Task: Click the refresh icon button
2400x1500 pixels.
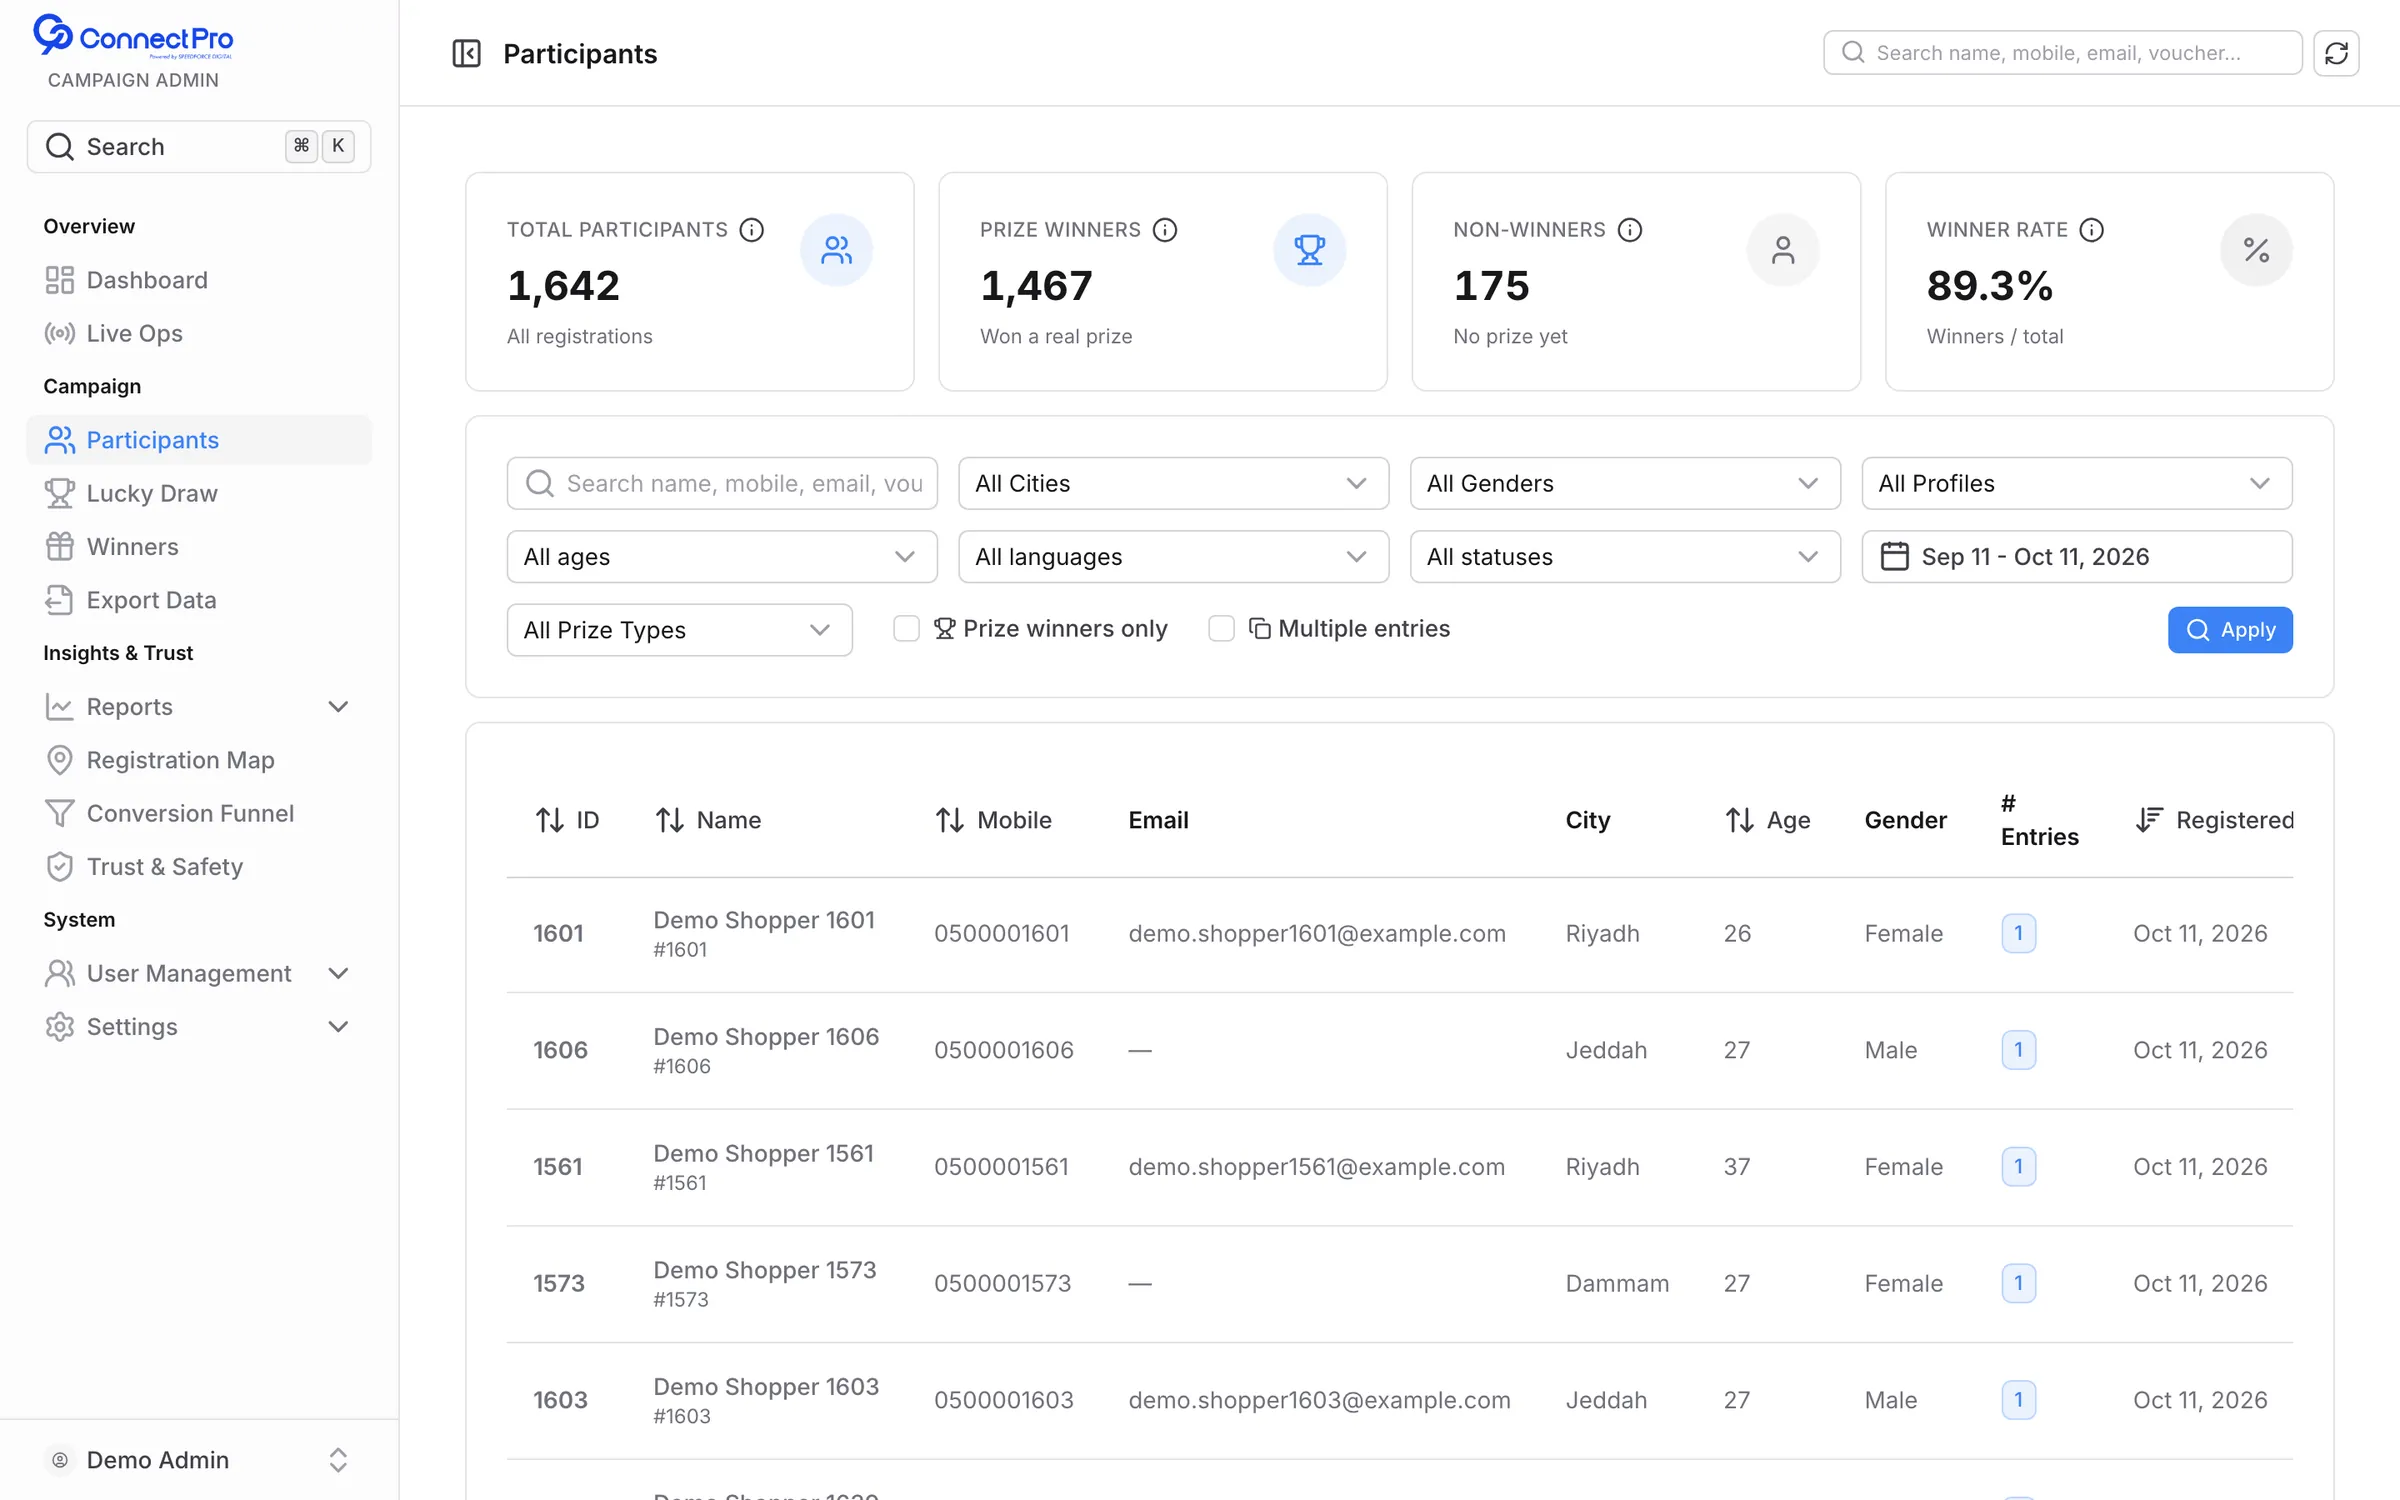Action: click(2336, 53)
